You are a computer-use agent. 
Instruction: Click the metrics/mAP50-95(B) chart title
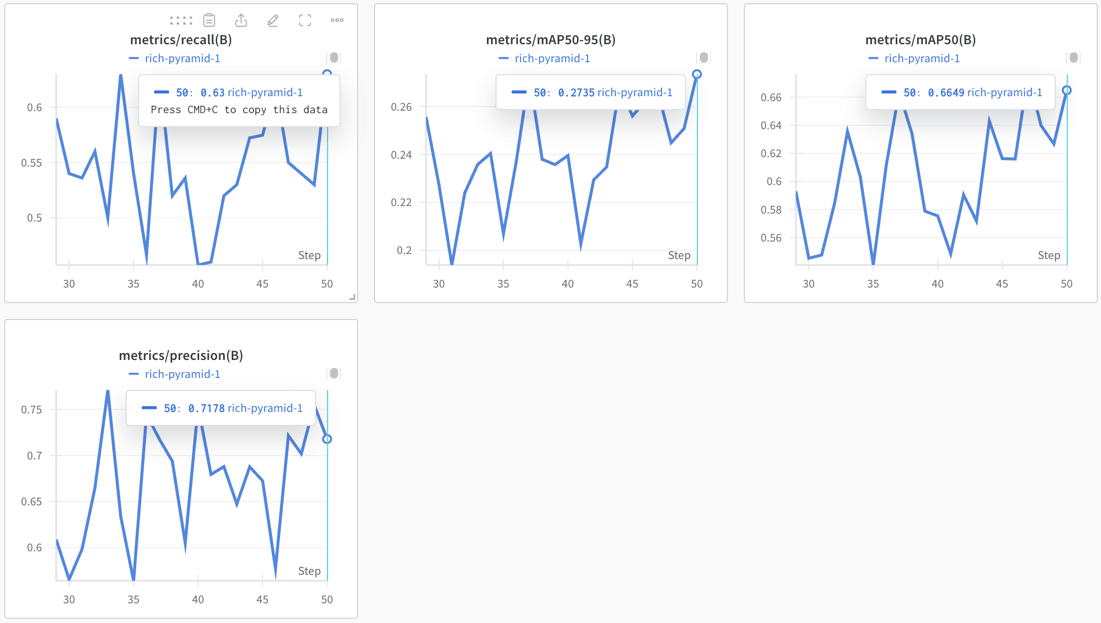550,40
